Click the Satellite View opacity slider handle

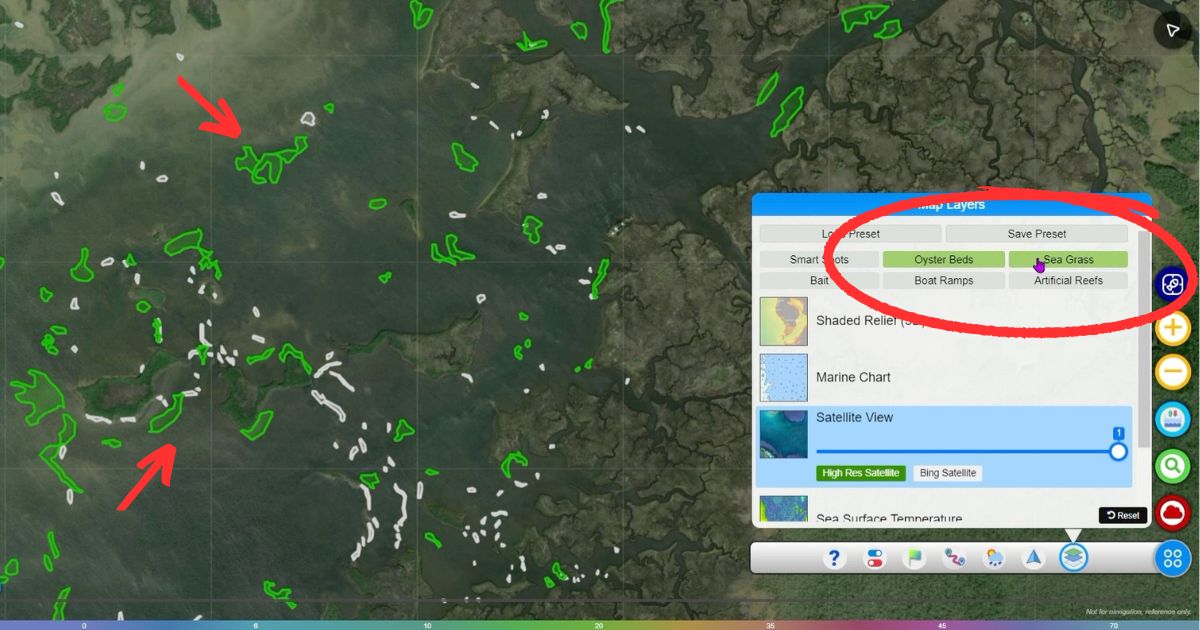(x=1118, y=451)
